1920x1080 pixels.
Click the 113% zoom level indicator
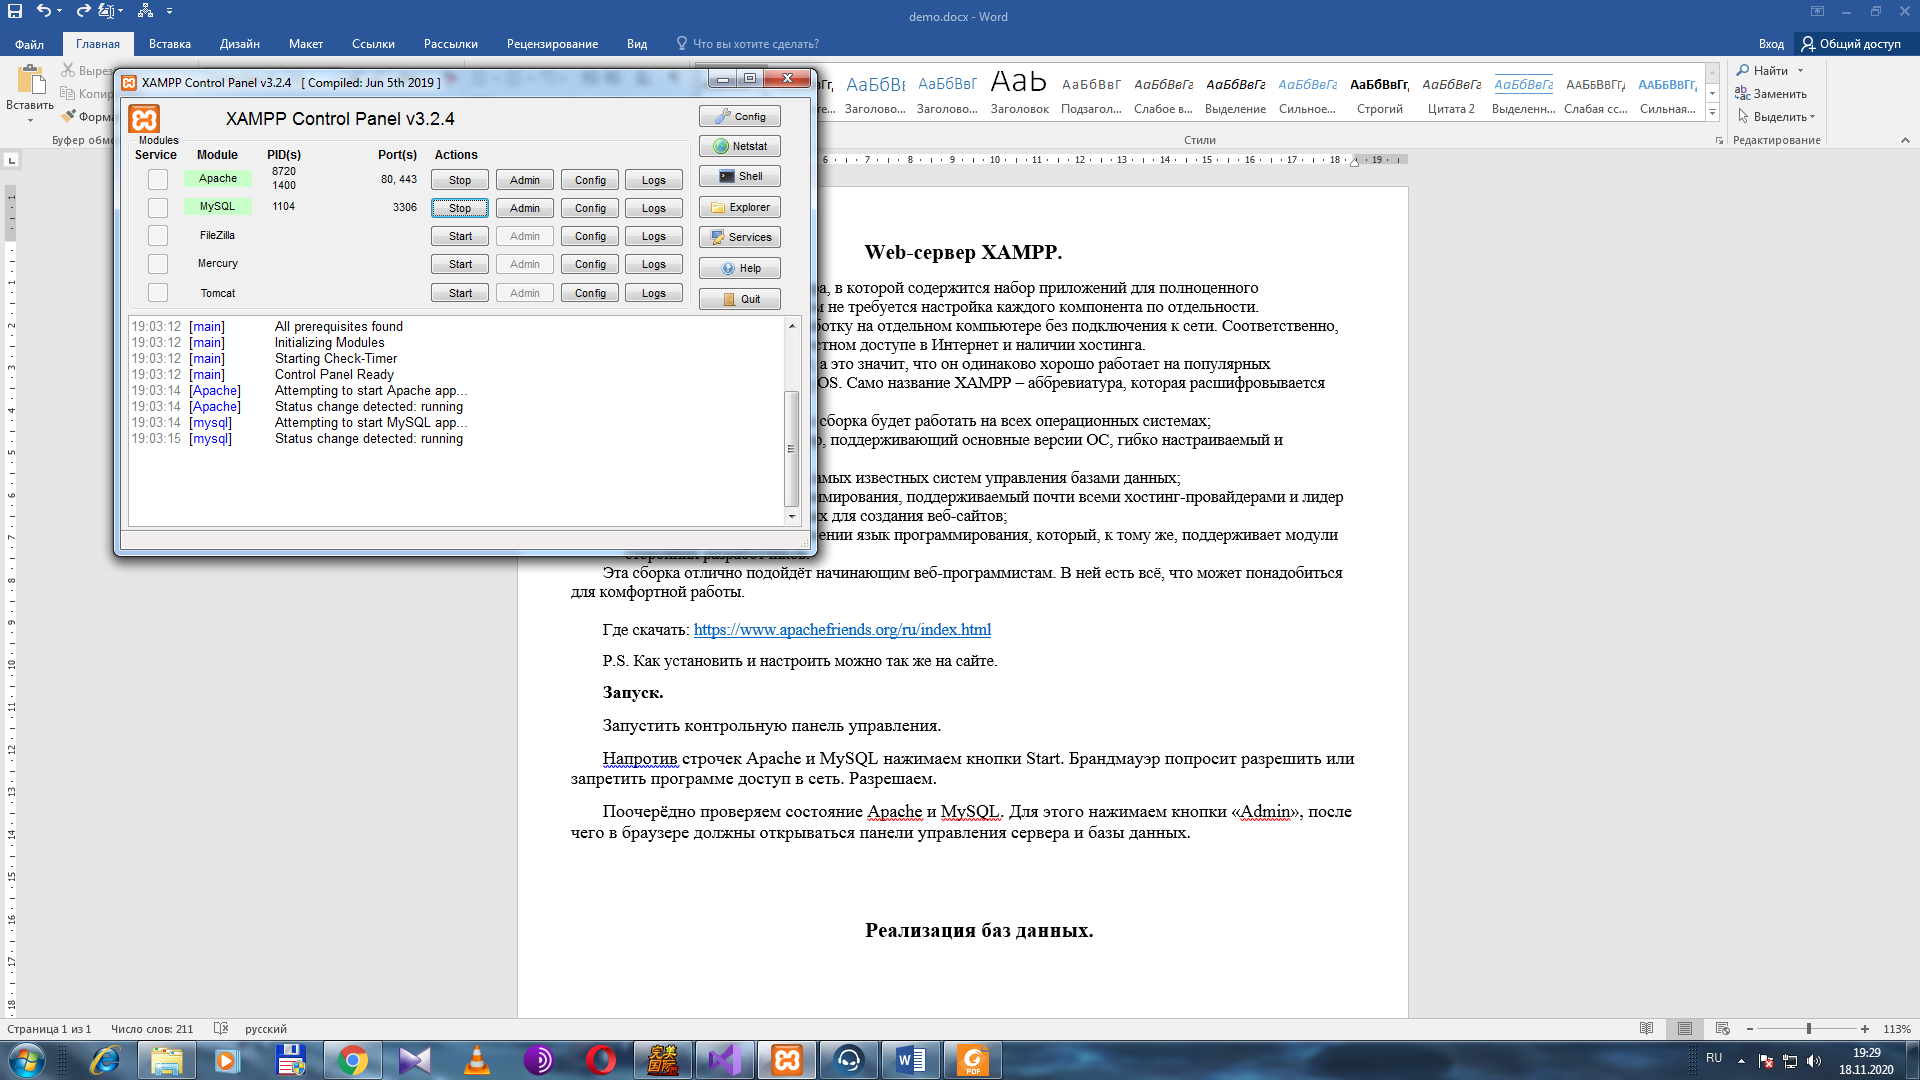click(1896, 1029)
